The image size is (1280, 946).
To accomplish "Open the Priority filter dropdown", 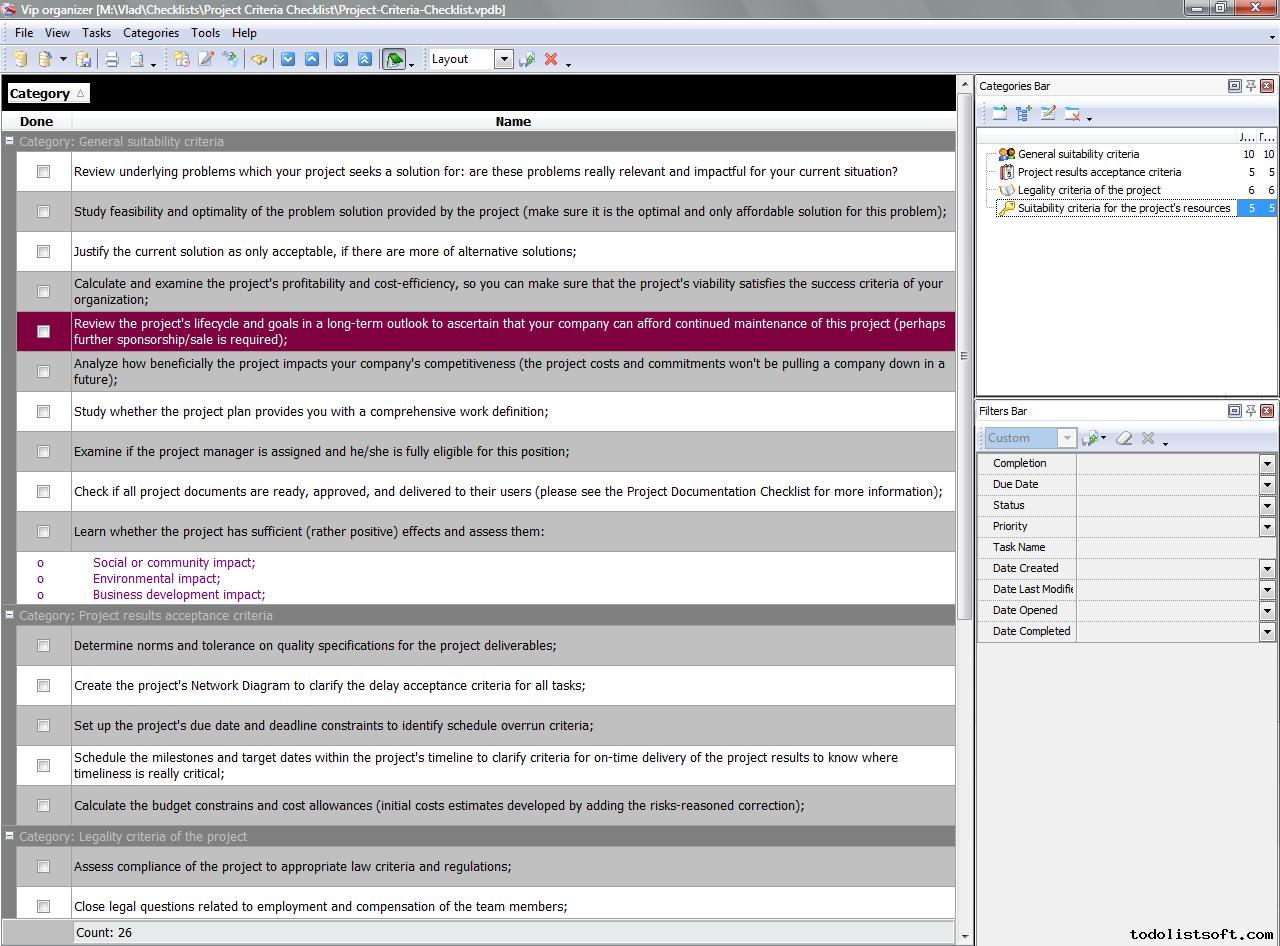I will point(1266,527).
